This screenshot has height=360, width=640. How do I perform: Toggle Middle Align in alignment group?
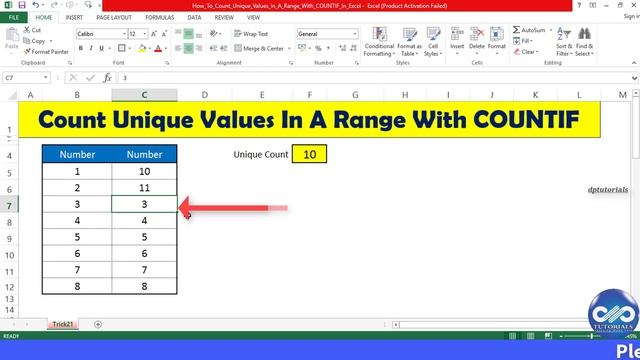coord(188,34)
